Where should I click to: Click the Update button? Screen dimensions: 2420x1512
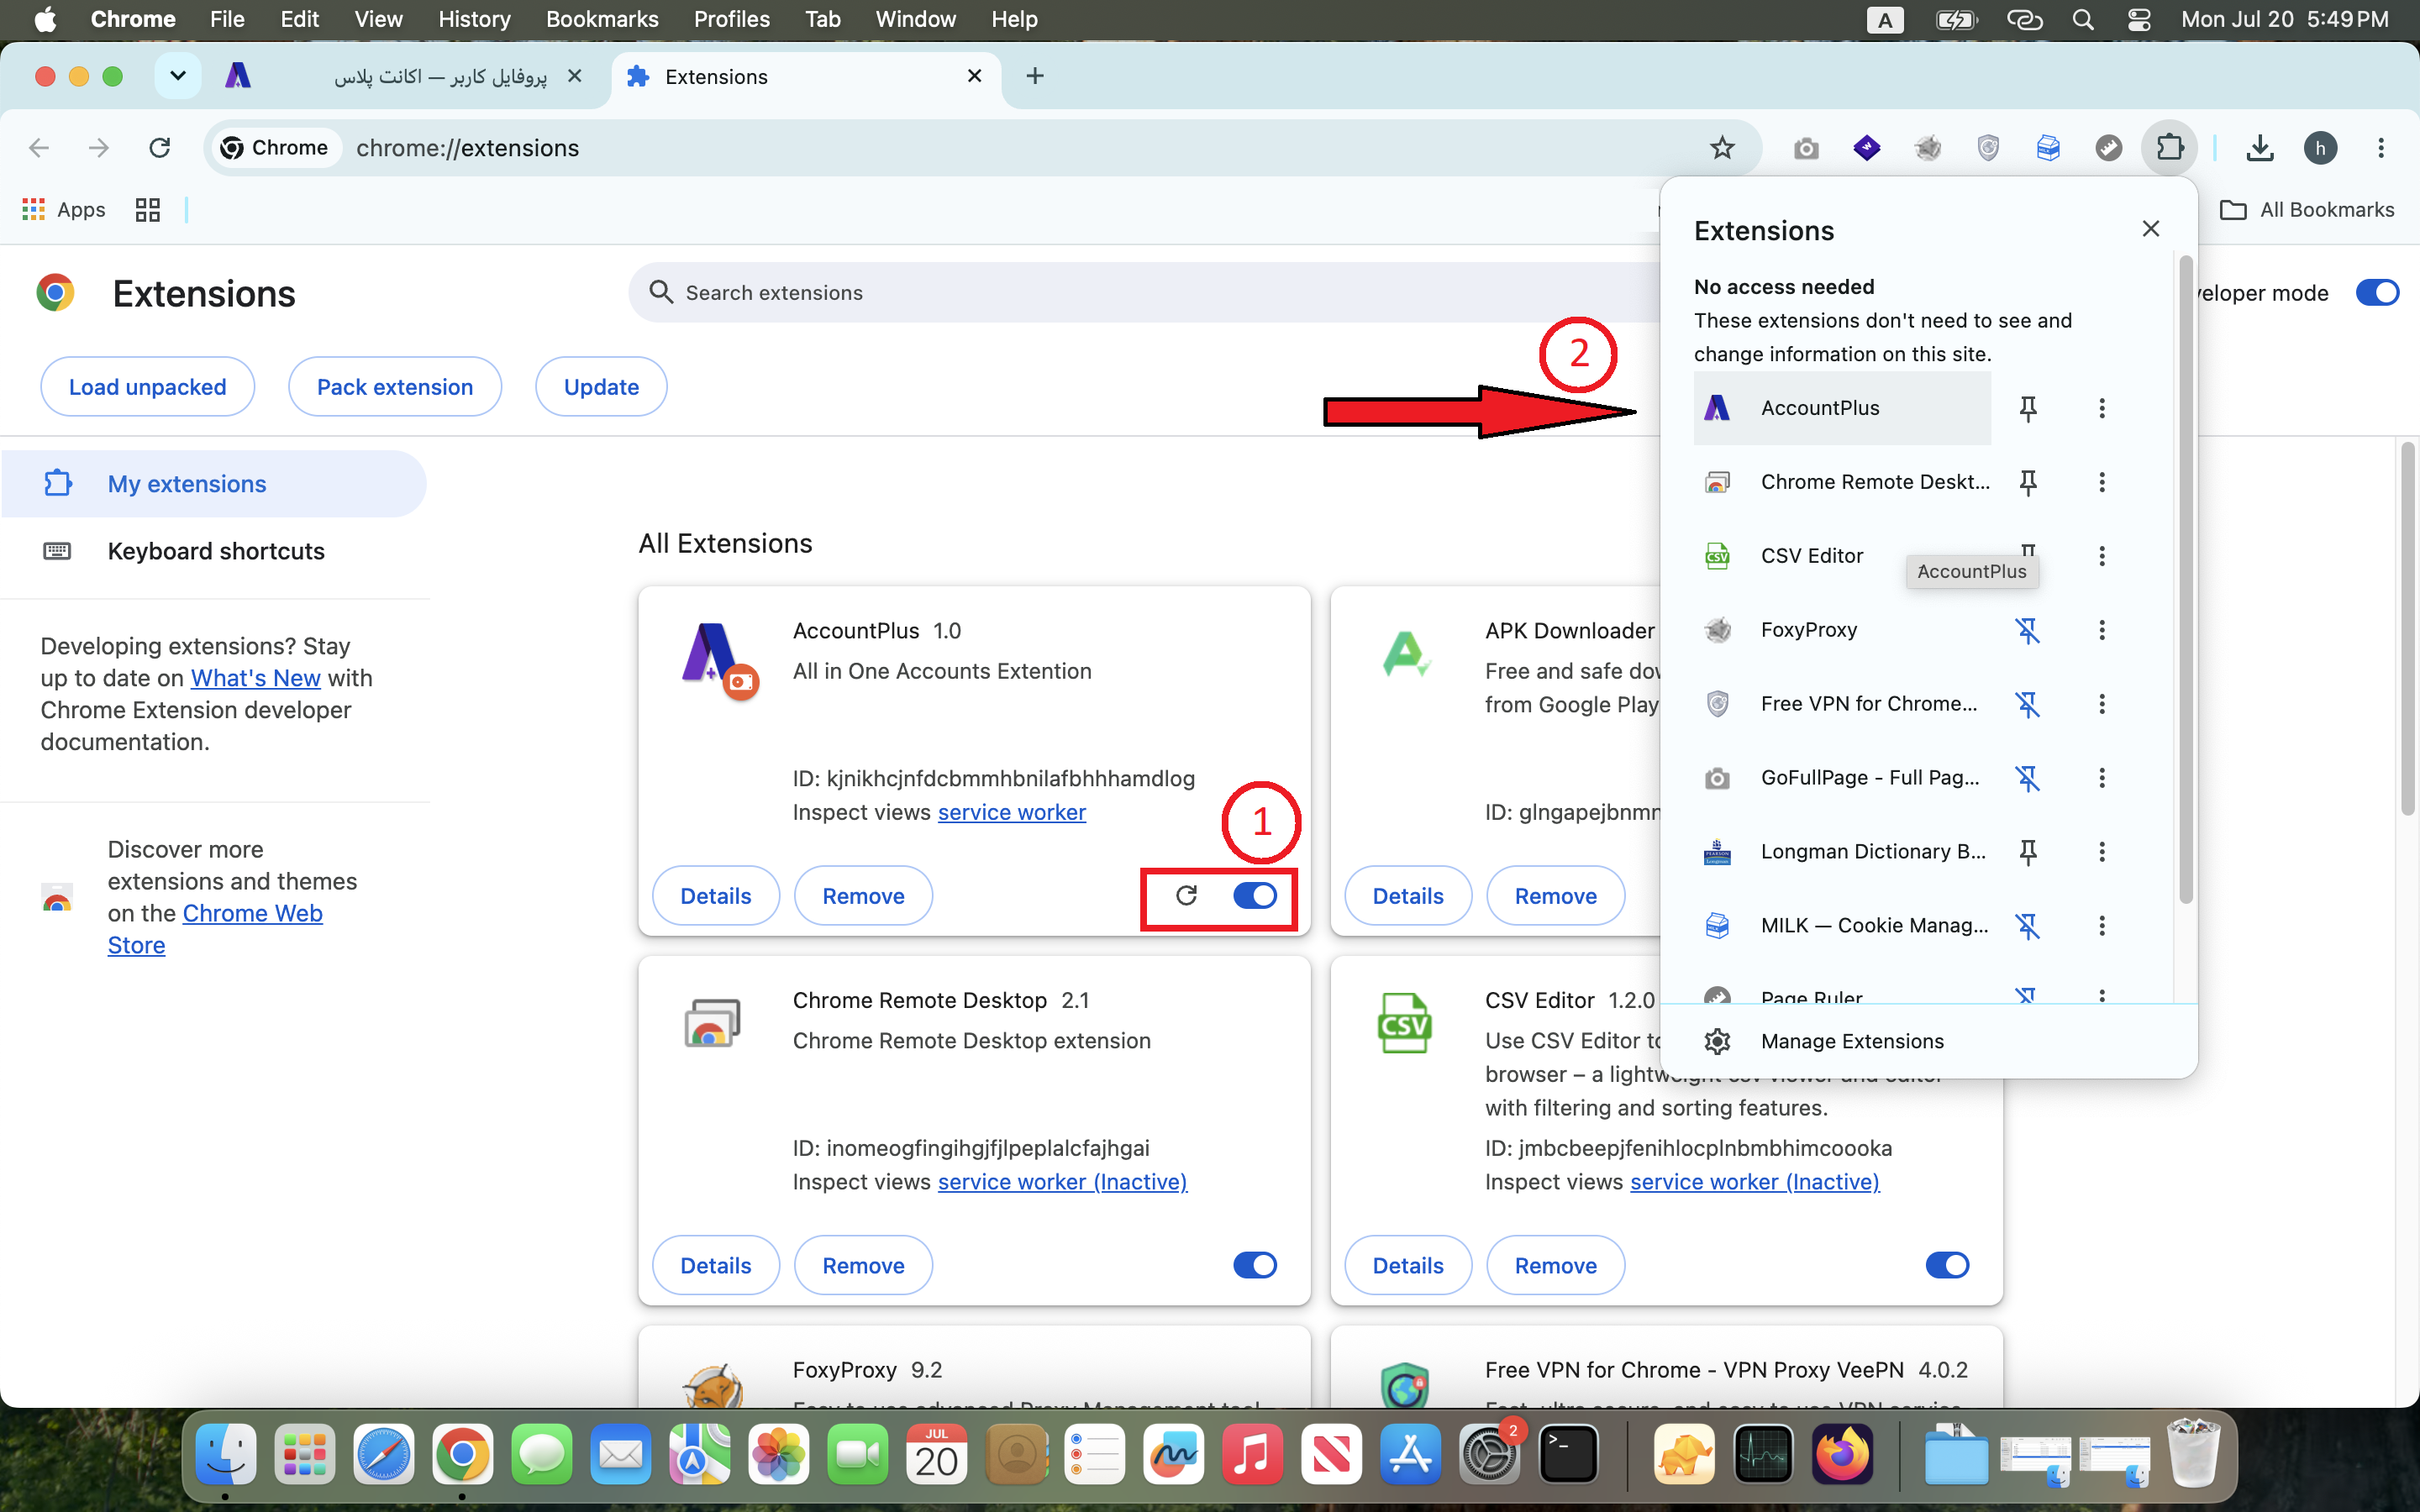click(x=601, y=387)
